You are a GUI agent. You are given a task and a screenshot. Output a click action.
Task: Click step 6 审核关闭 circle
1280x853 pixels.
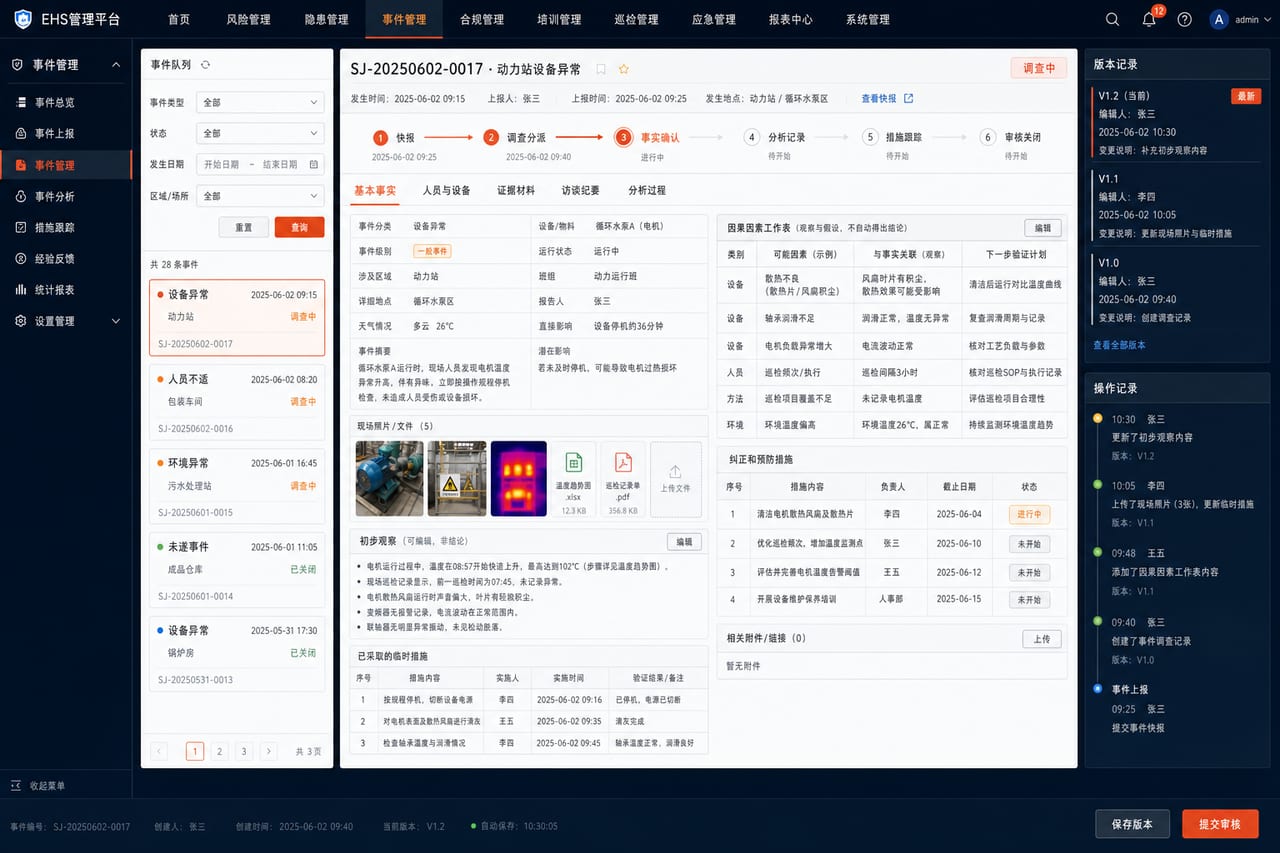pyautogui.click(x=988, y=138)
